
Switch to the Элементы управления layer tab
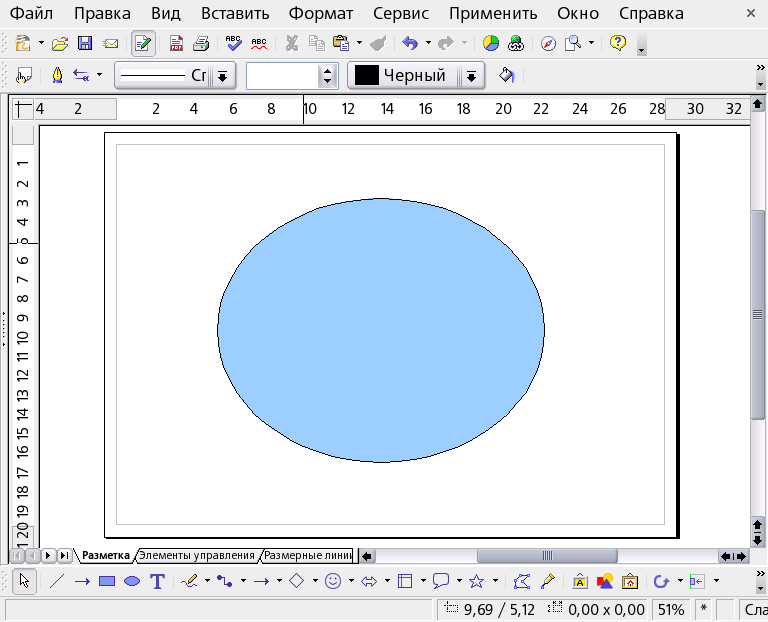point(196,555)
